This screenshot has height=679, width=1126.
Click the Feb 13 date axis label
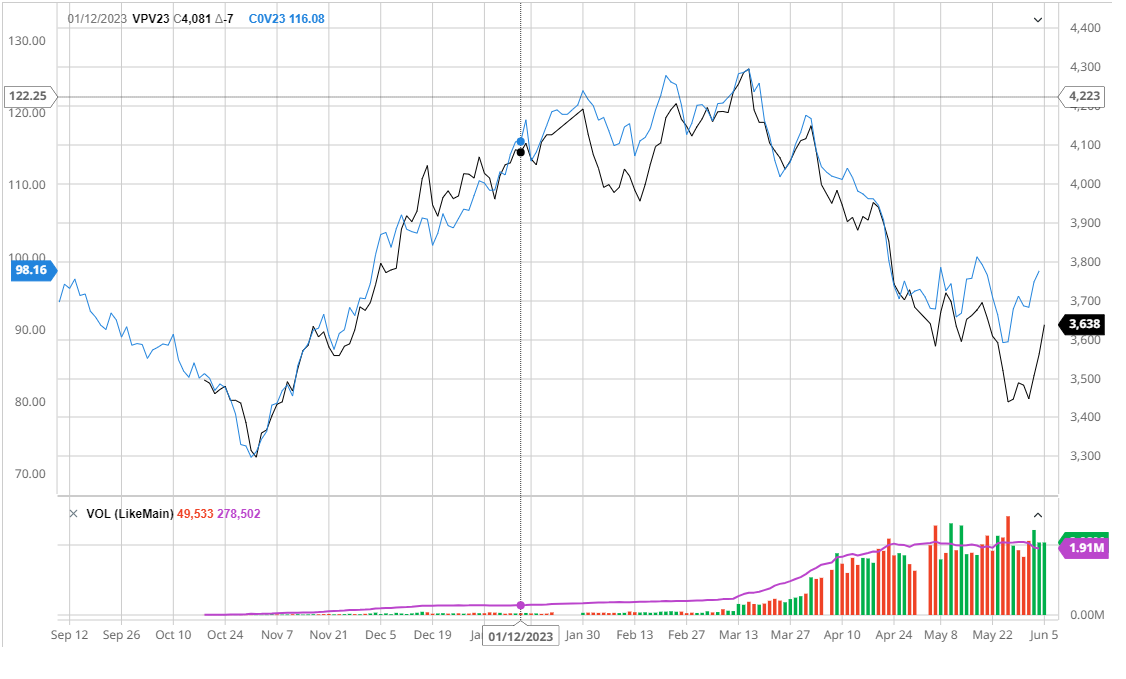(x=635, y=635)
